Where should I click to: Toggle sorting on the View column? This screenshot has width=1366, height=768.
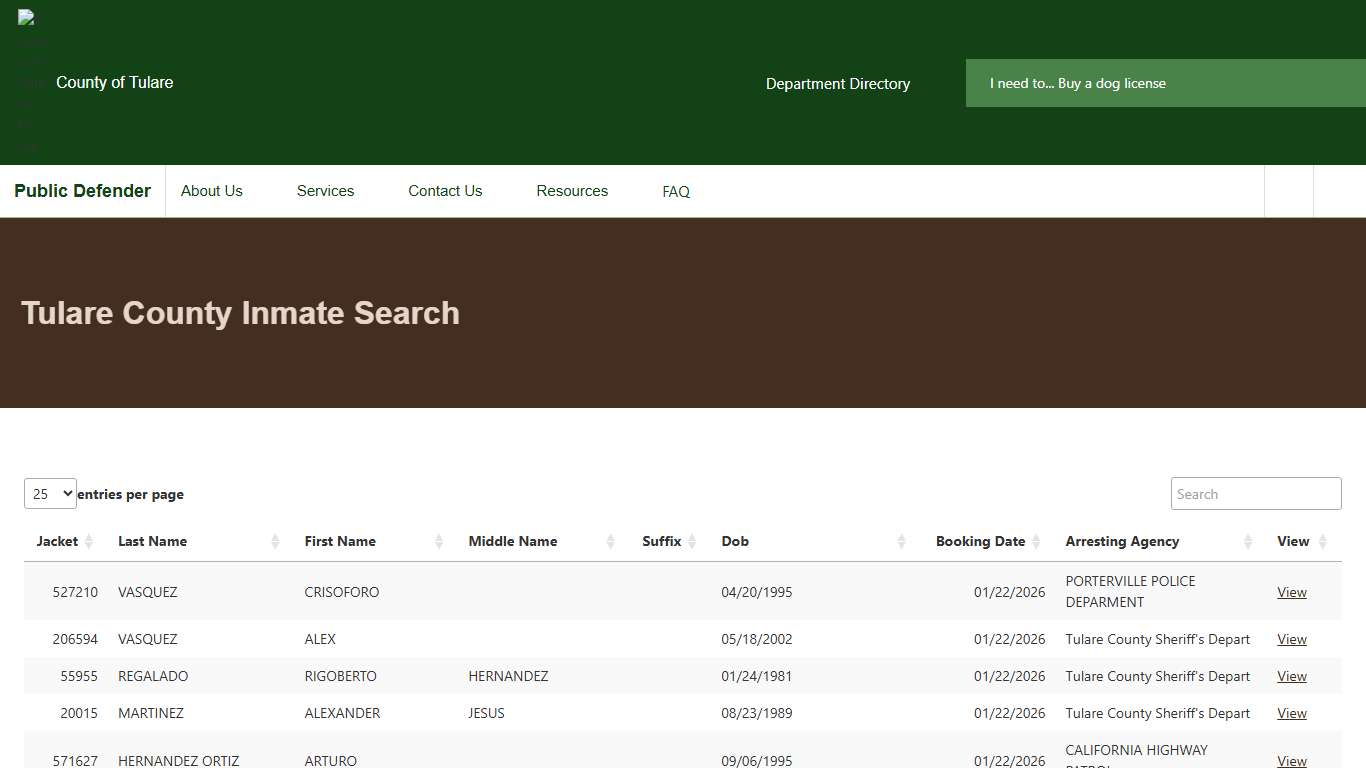(x=1323, y=541)
